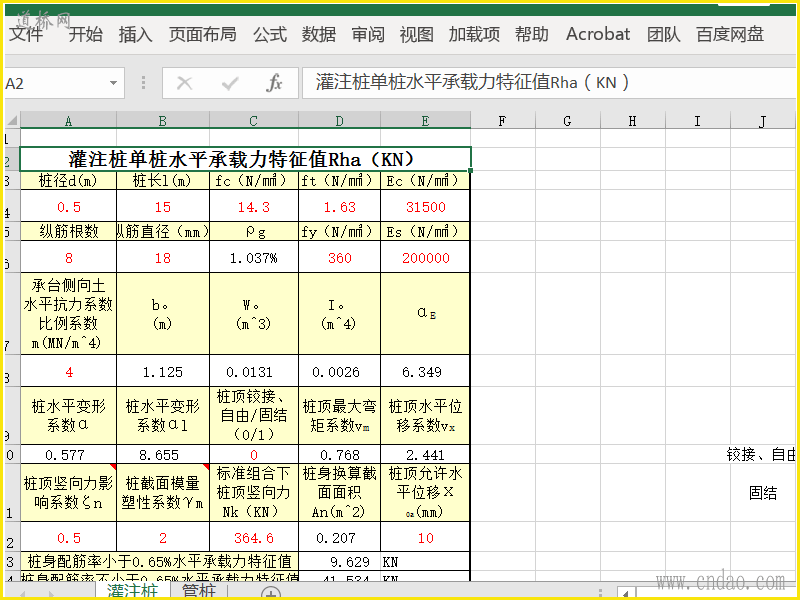Click the cancel entry X icon

(184, 83)
